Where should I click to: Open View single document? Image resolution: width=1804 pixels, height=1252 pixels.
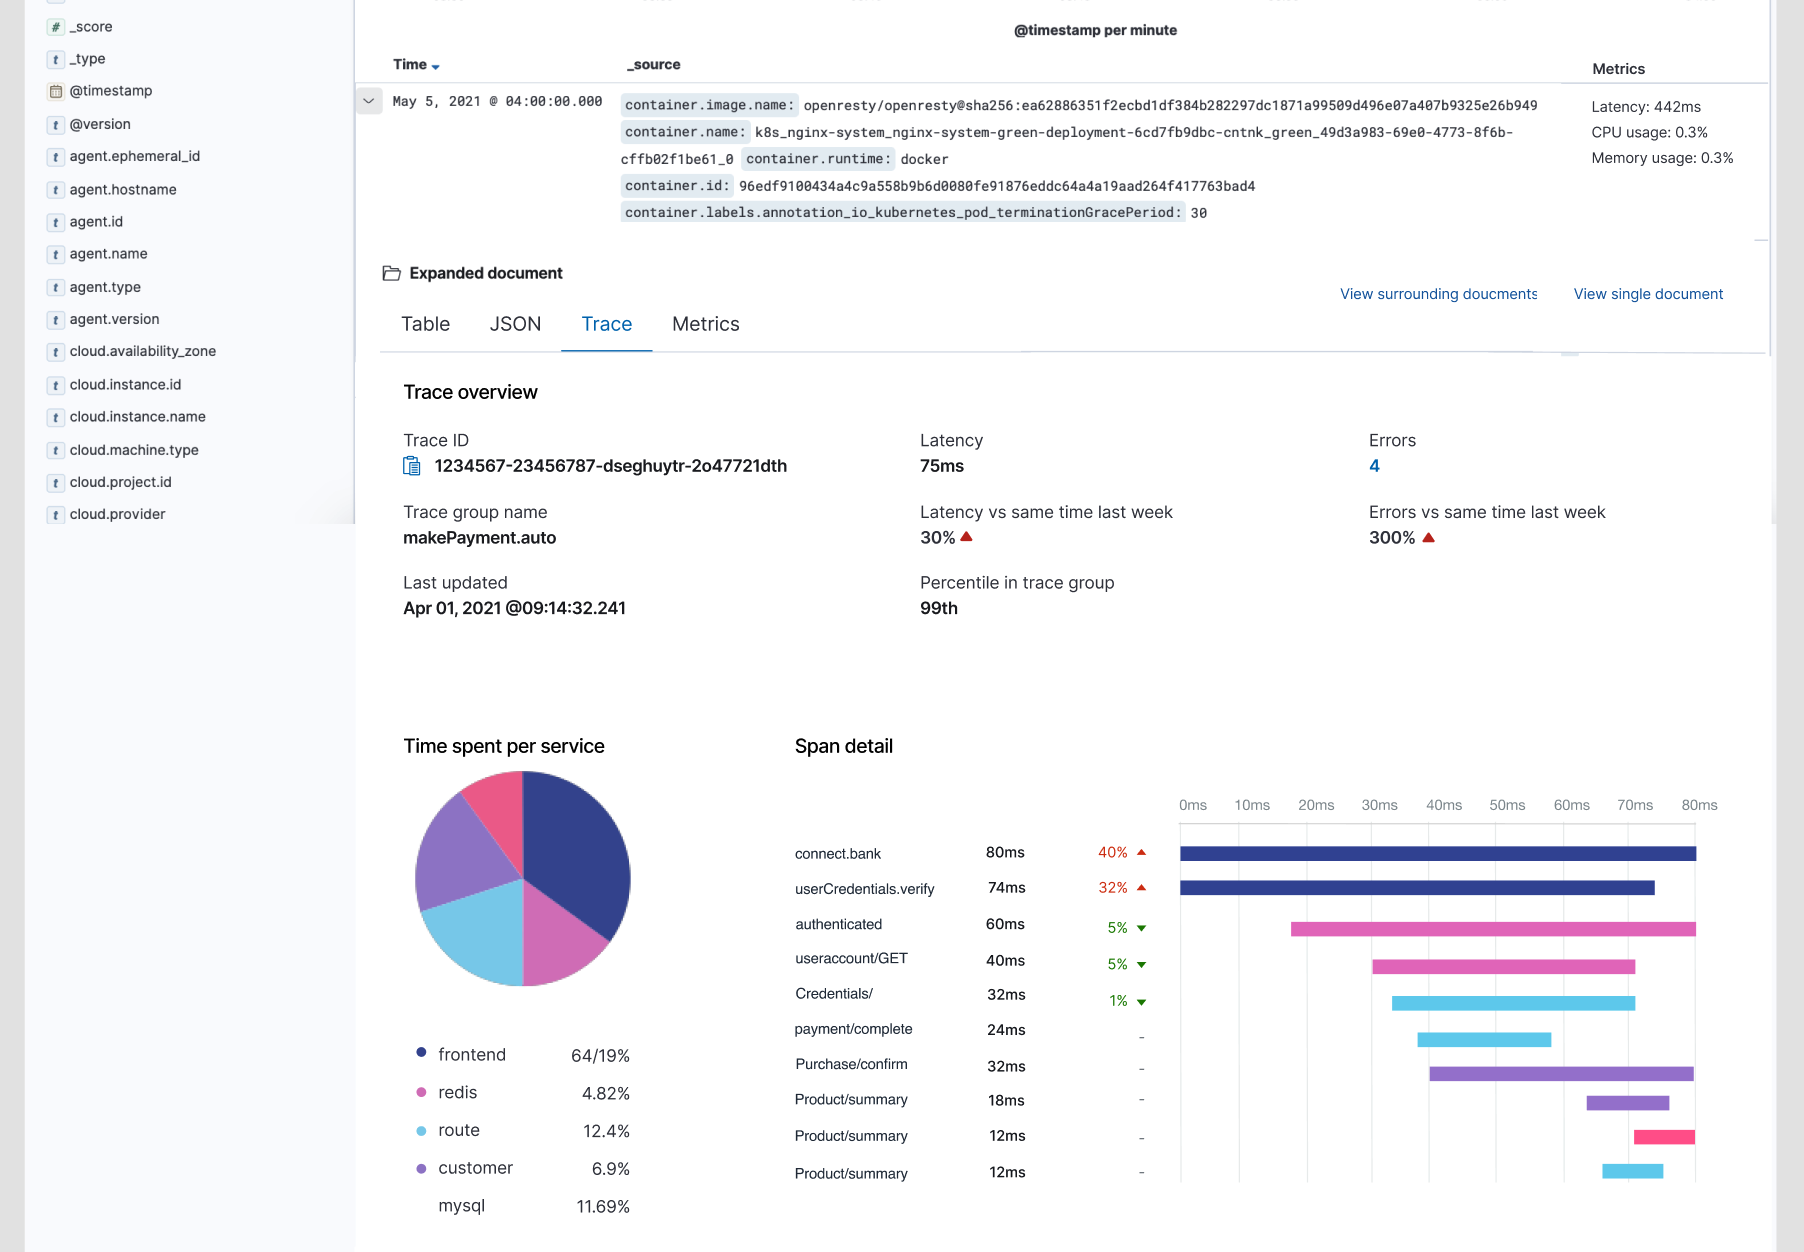[1648, 293]
